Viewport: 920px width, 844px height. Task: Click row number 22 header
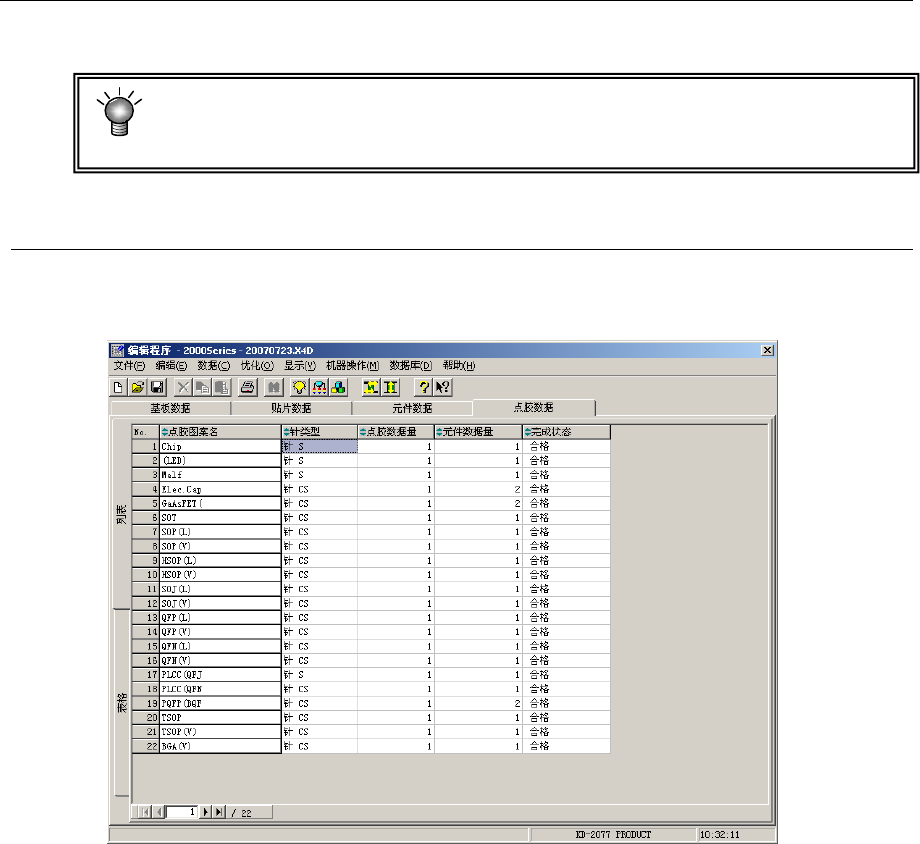tap(146, 746)
